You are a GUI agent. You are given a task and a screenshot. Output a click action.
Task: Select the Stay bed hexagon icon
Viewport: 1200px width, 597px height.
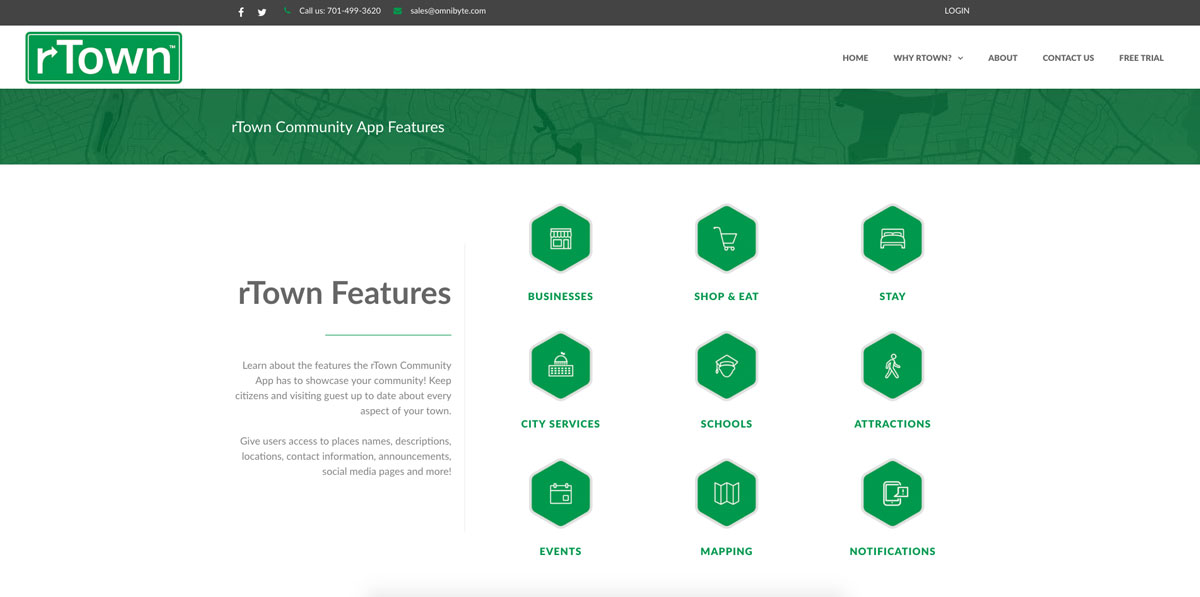click(x=892, y=239)
